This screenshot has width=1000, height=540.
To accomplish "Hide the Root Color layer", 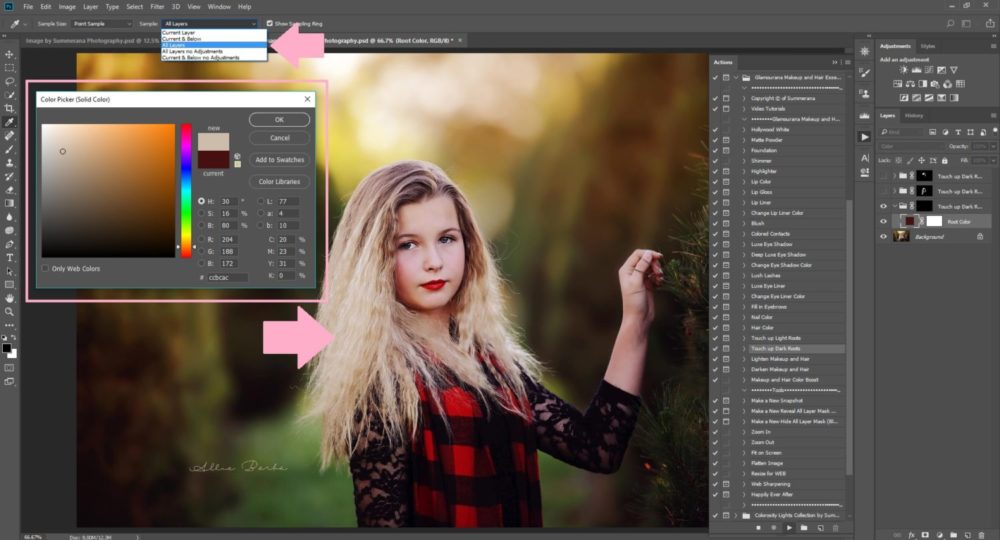I will 883,221.
